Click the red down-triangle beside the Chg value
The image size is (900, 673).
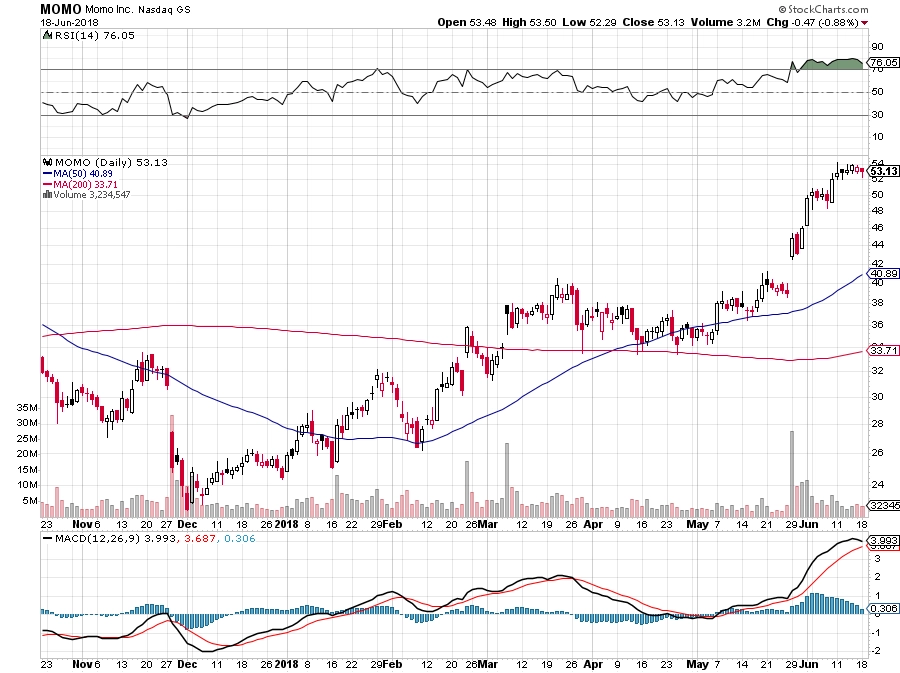pos(865,23)
